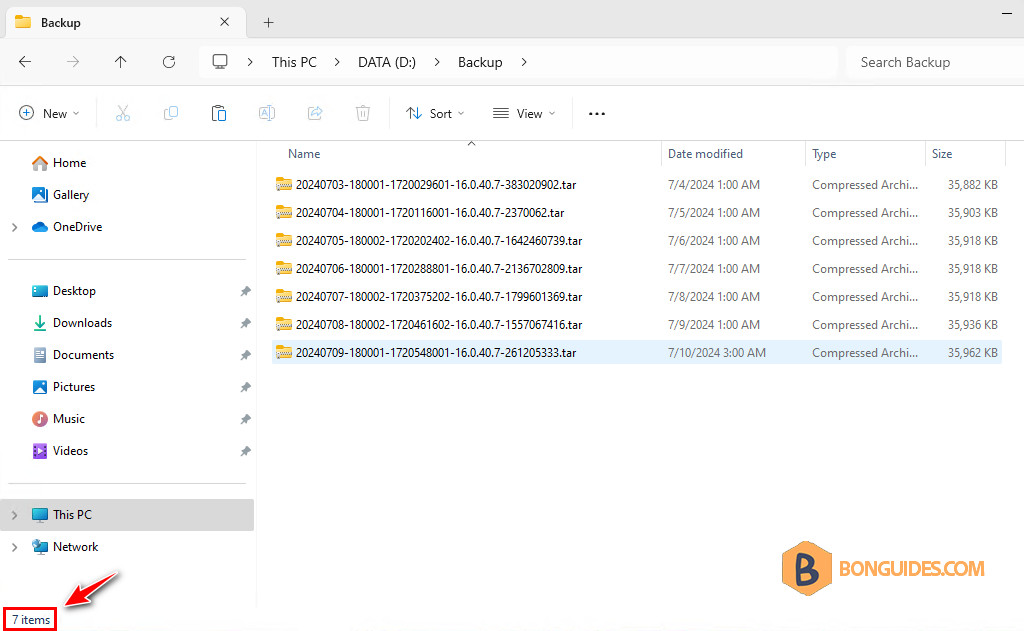Go forward with the right arrow

tap(73, 62)
